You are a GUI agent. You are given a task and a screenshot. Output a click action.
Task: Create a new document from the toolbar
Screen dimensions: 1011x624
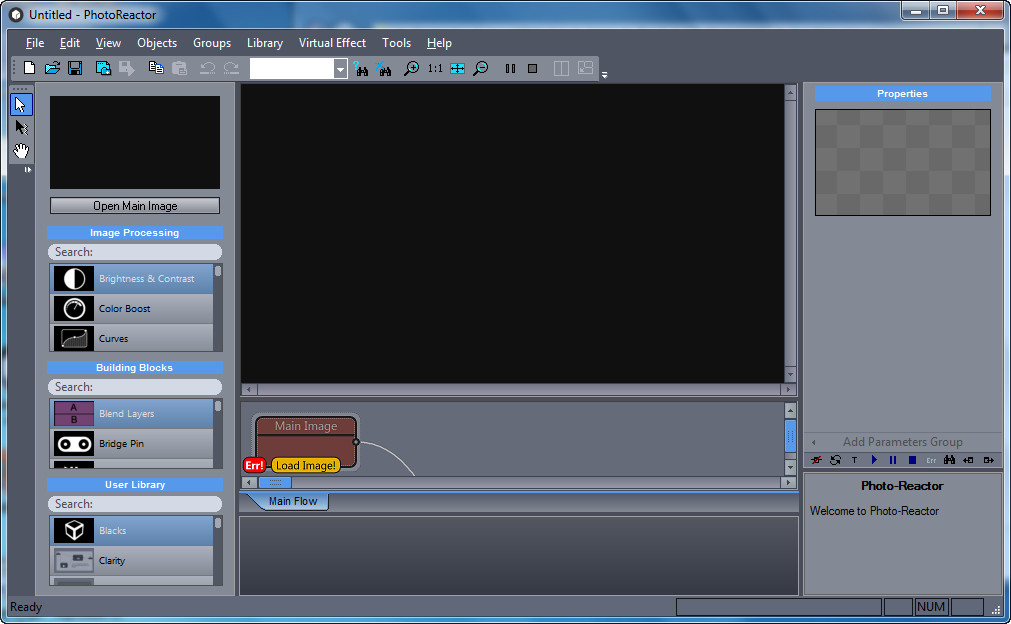(29, 68)
